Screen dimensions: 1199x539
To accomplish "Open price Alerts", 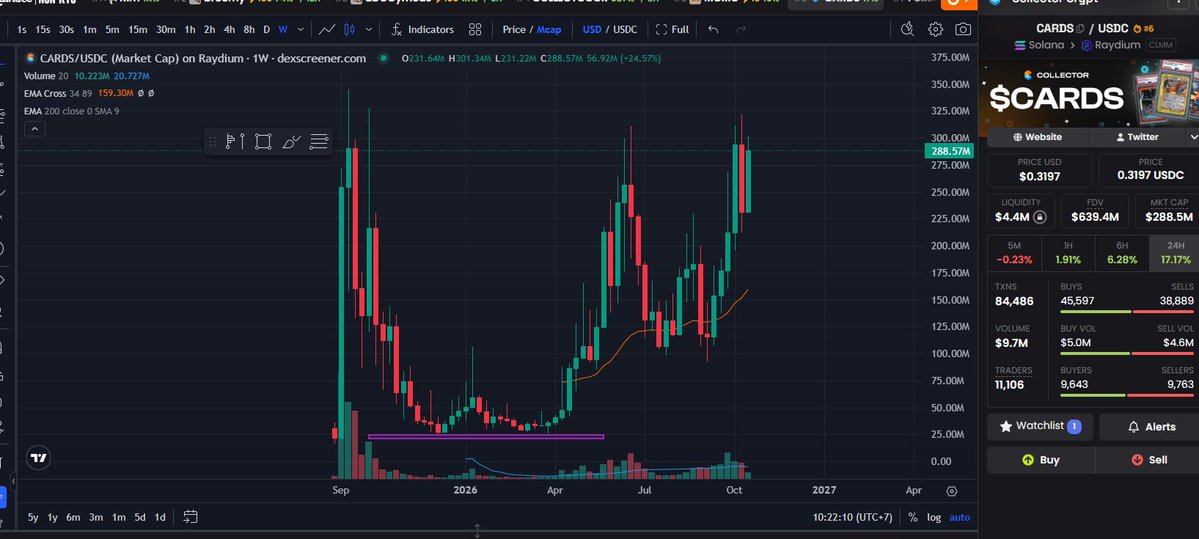I will (x=1150, y=427).
